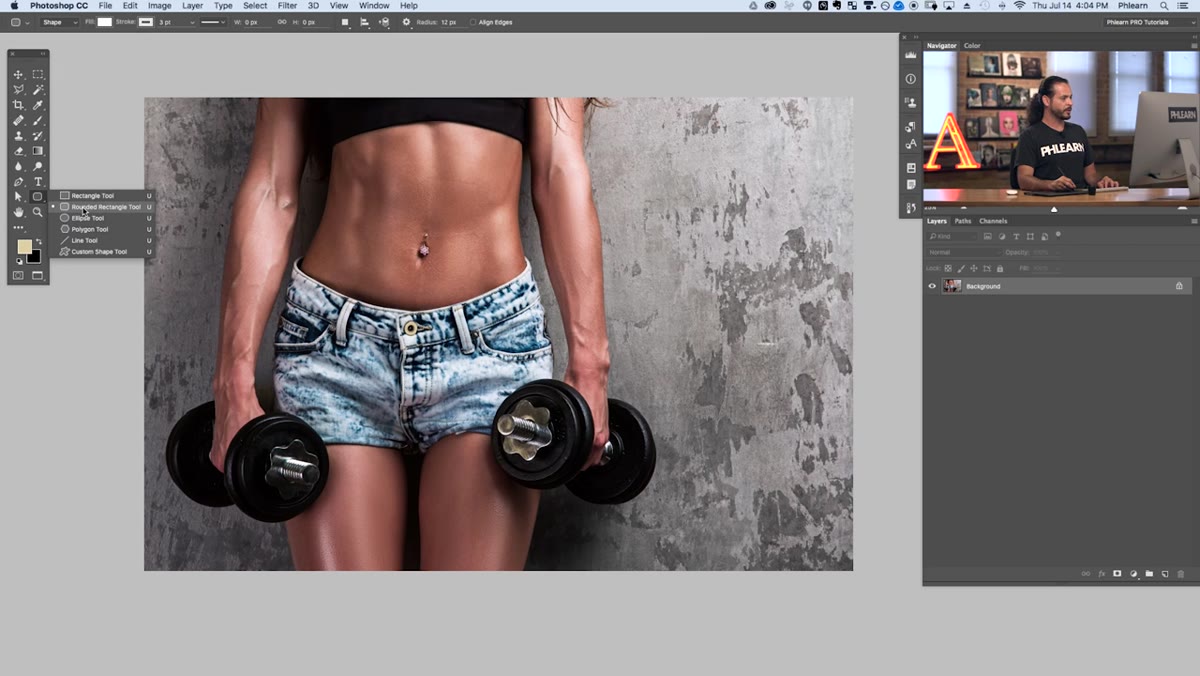Toggle link between width and height

coord(282,22)
